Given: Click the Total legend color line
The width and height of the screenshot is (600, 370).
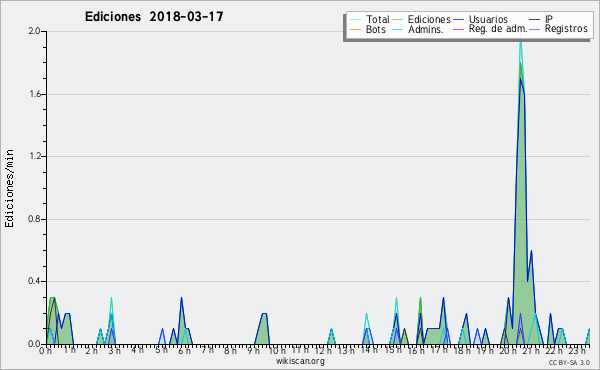Looking at the screenshot, I should (x=355, y=20).
